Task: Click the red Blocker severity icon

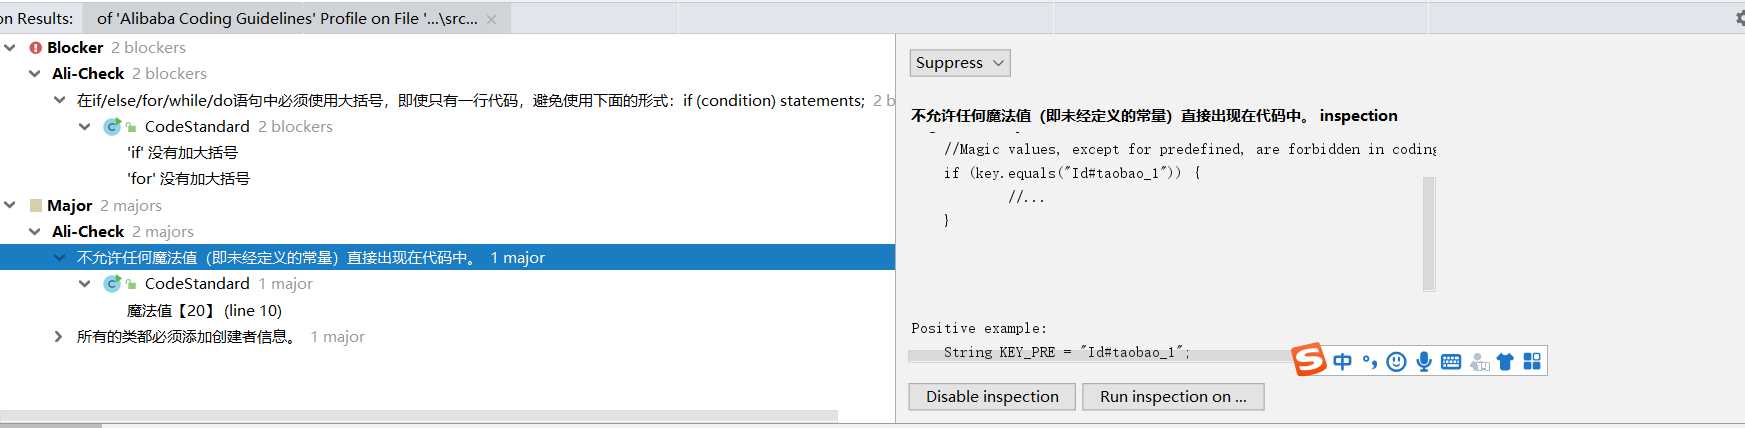Action: click(x=36, y=48)
